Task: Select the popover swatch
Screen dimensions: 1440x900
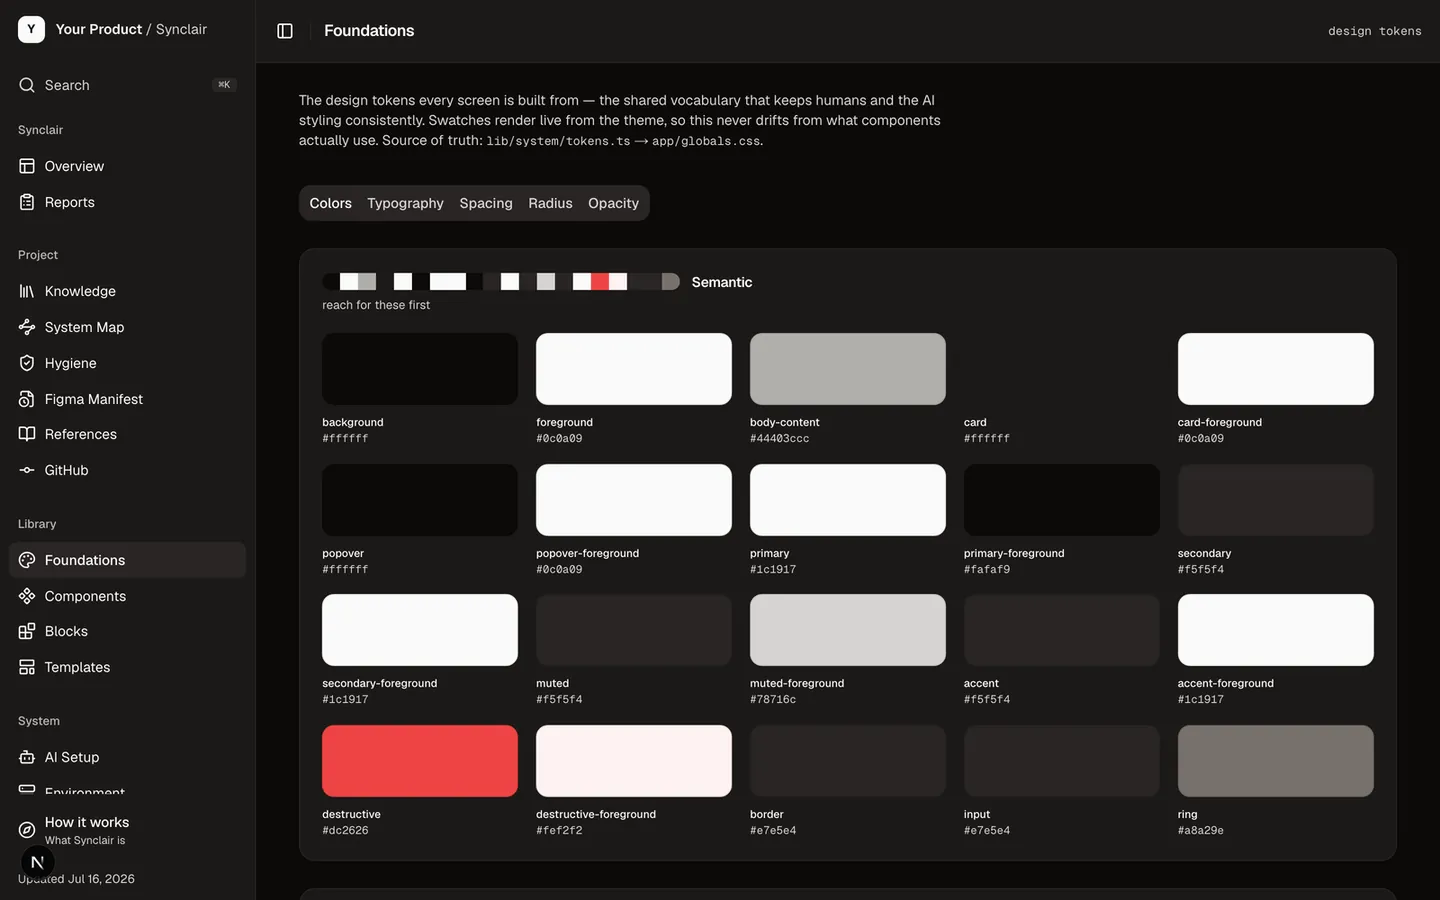Action: (420, 500)
